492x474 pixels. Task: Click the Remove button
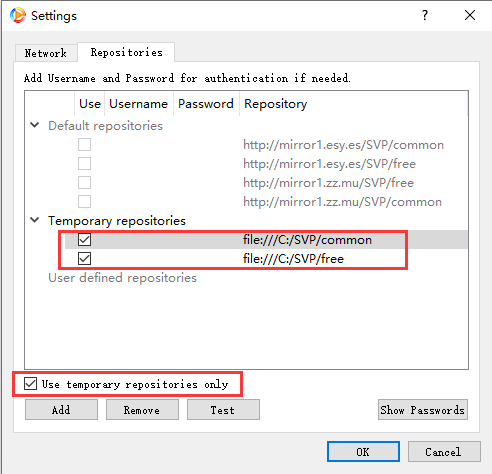(x=142, y=410)
